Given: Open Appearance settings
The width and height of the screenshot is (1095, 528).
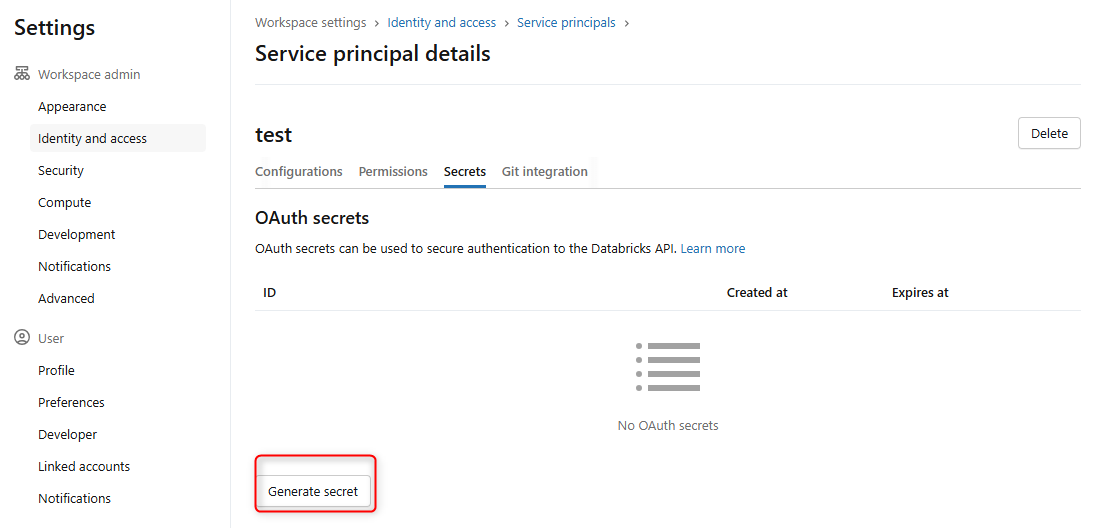Looking at the screenshot, I should tap(72, 107).
